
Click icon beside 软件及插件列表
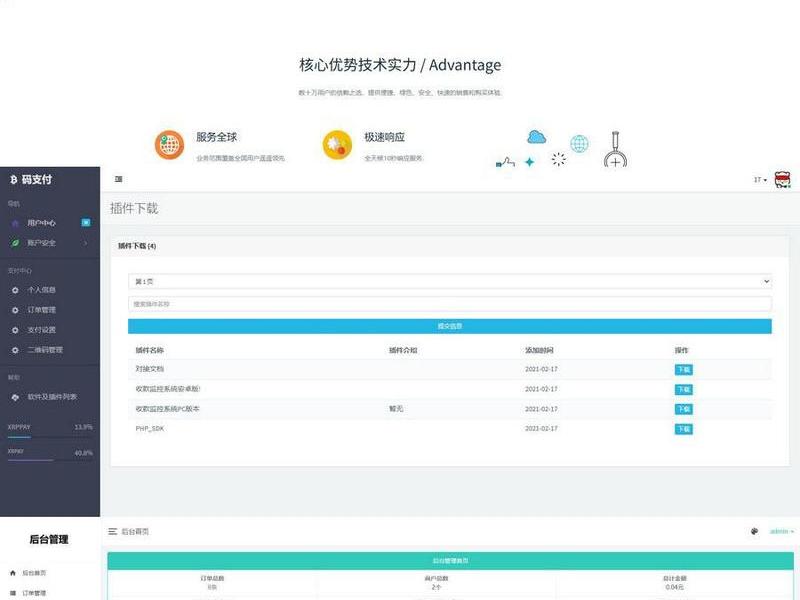point(15,397)
